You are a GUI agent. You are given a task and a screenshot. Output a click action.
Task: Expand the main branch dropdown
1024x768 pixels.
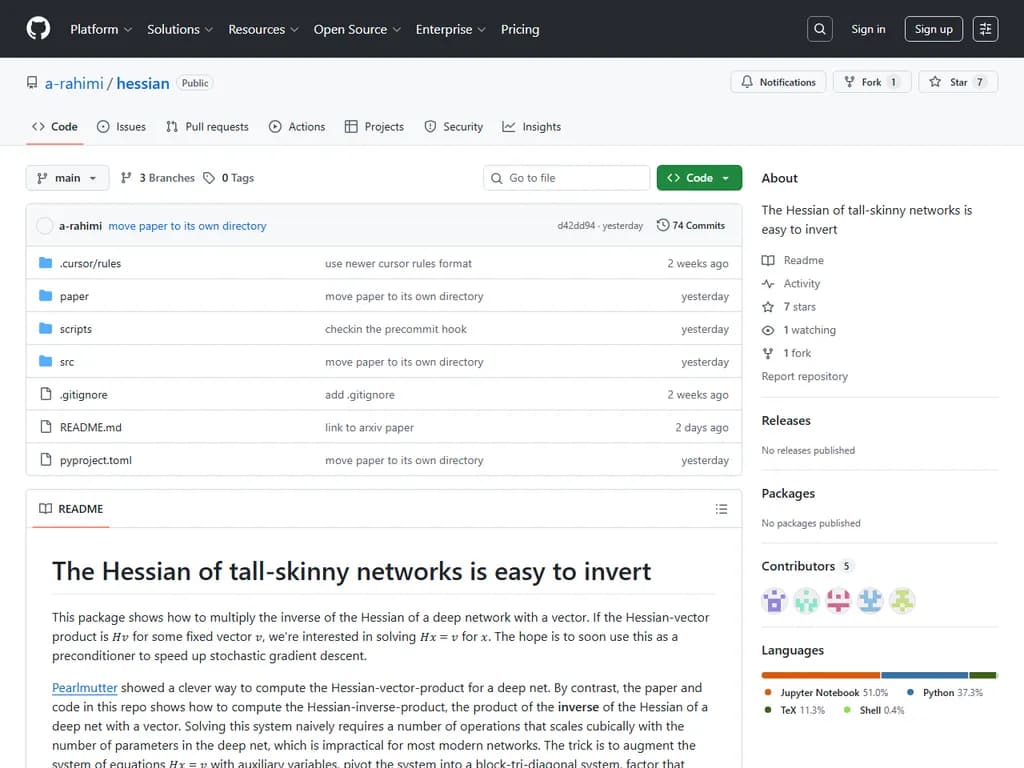tap(67, 178)
